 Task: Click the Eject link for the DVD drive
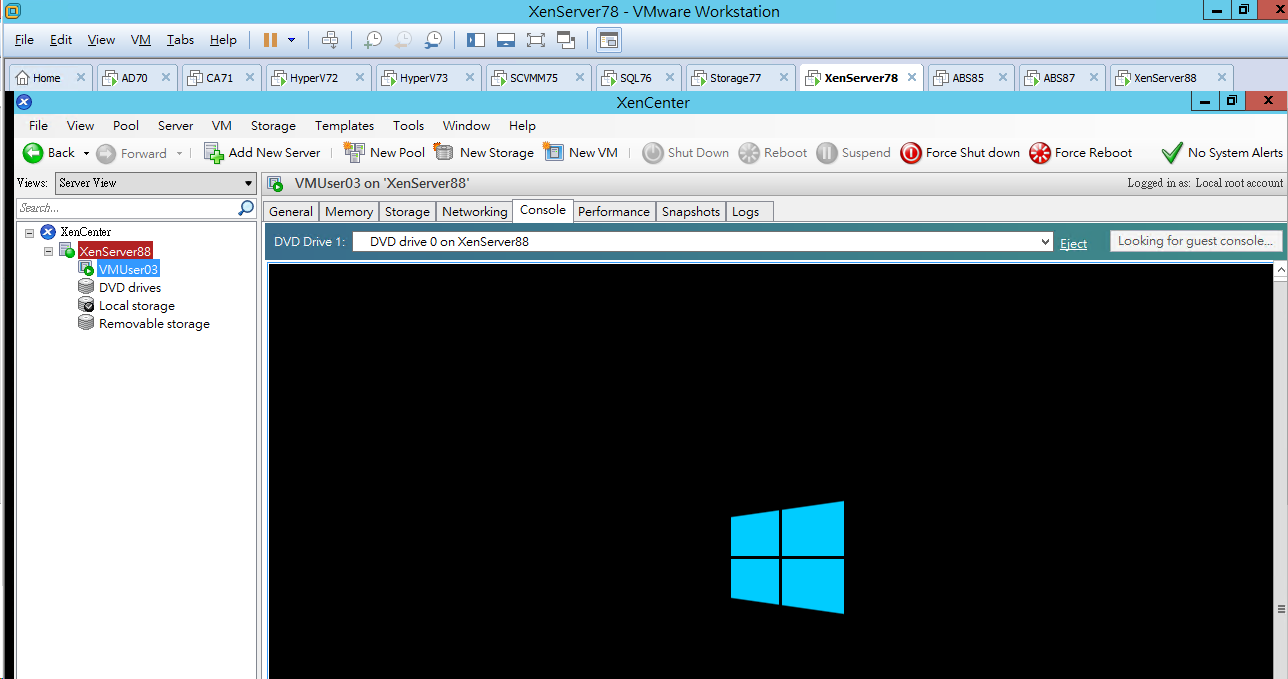[x=1073, y=243]
